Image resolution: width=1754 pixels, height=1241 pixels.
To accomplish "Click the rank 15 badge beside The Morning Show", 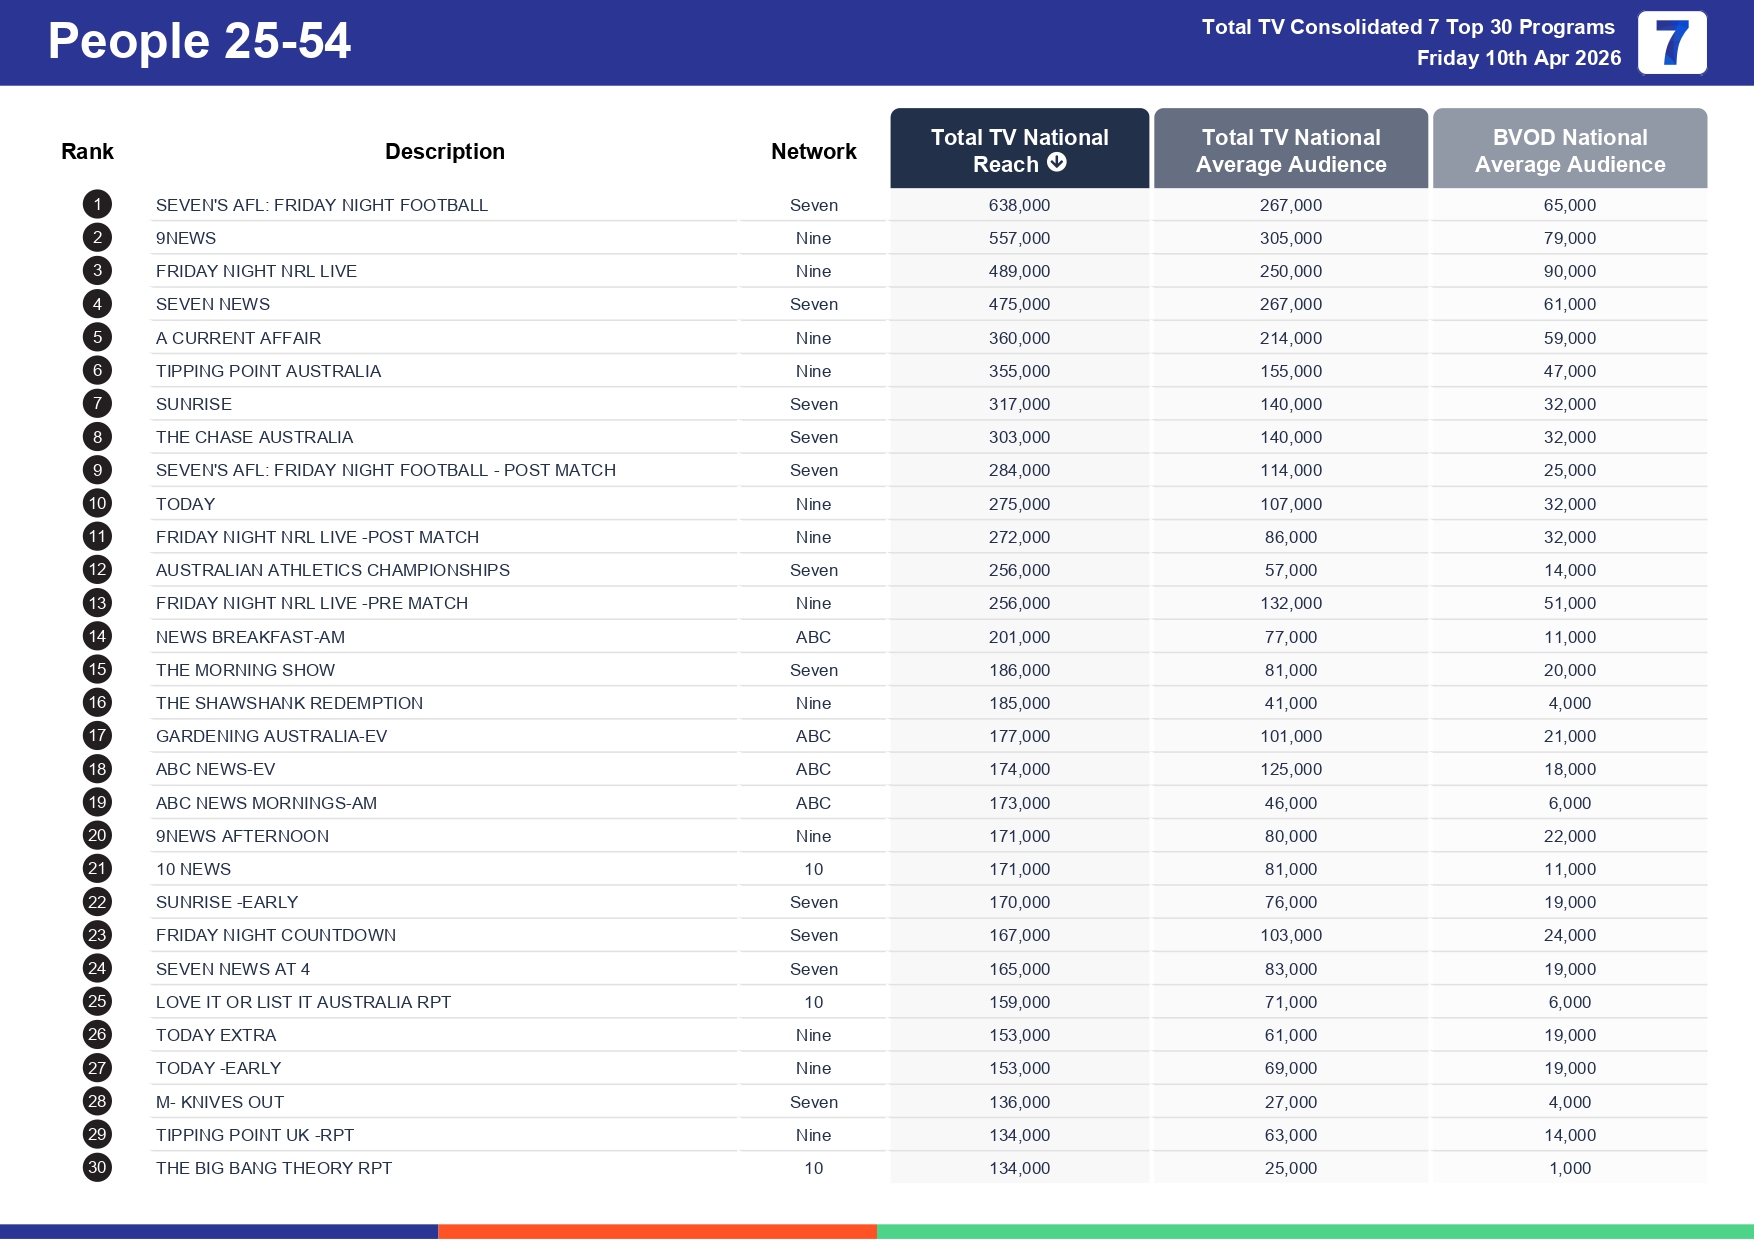I will point(96,669).
